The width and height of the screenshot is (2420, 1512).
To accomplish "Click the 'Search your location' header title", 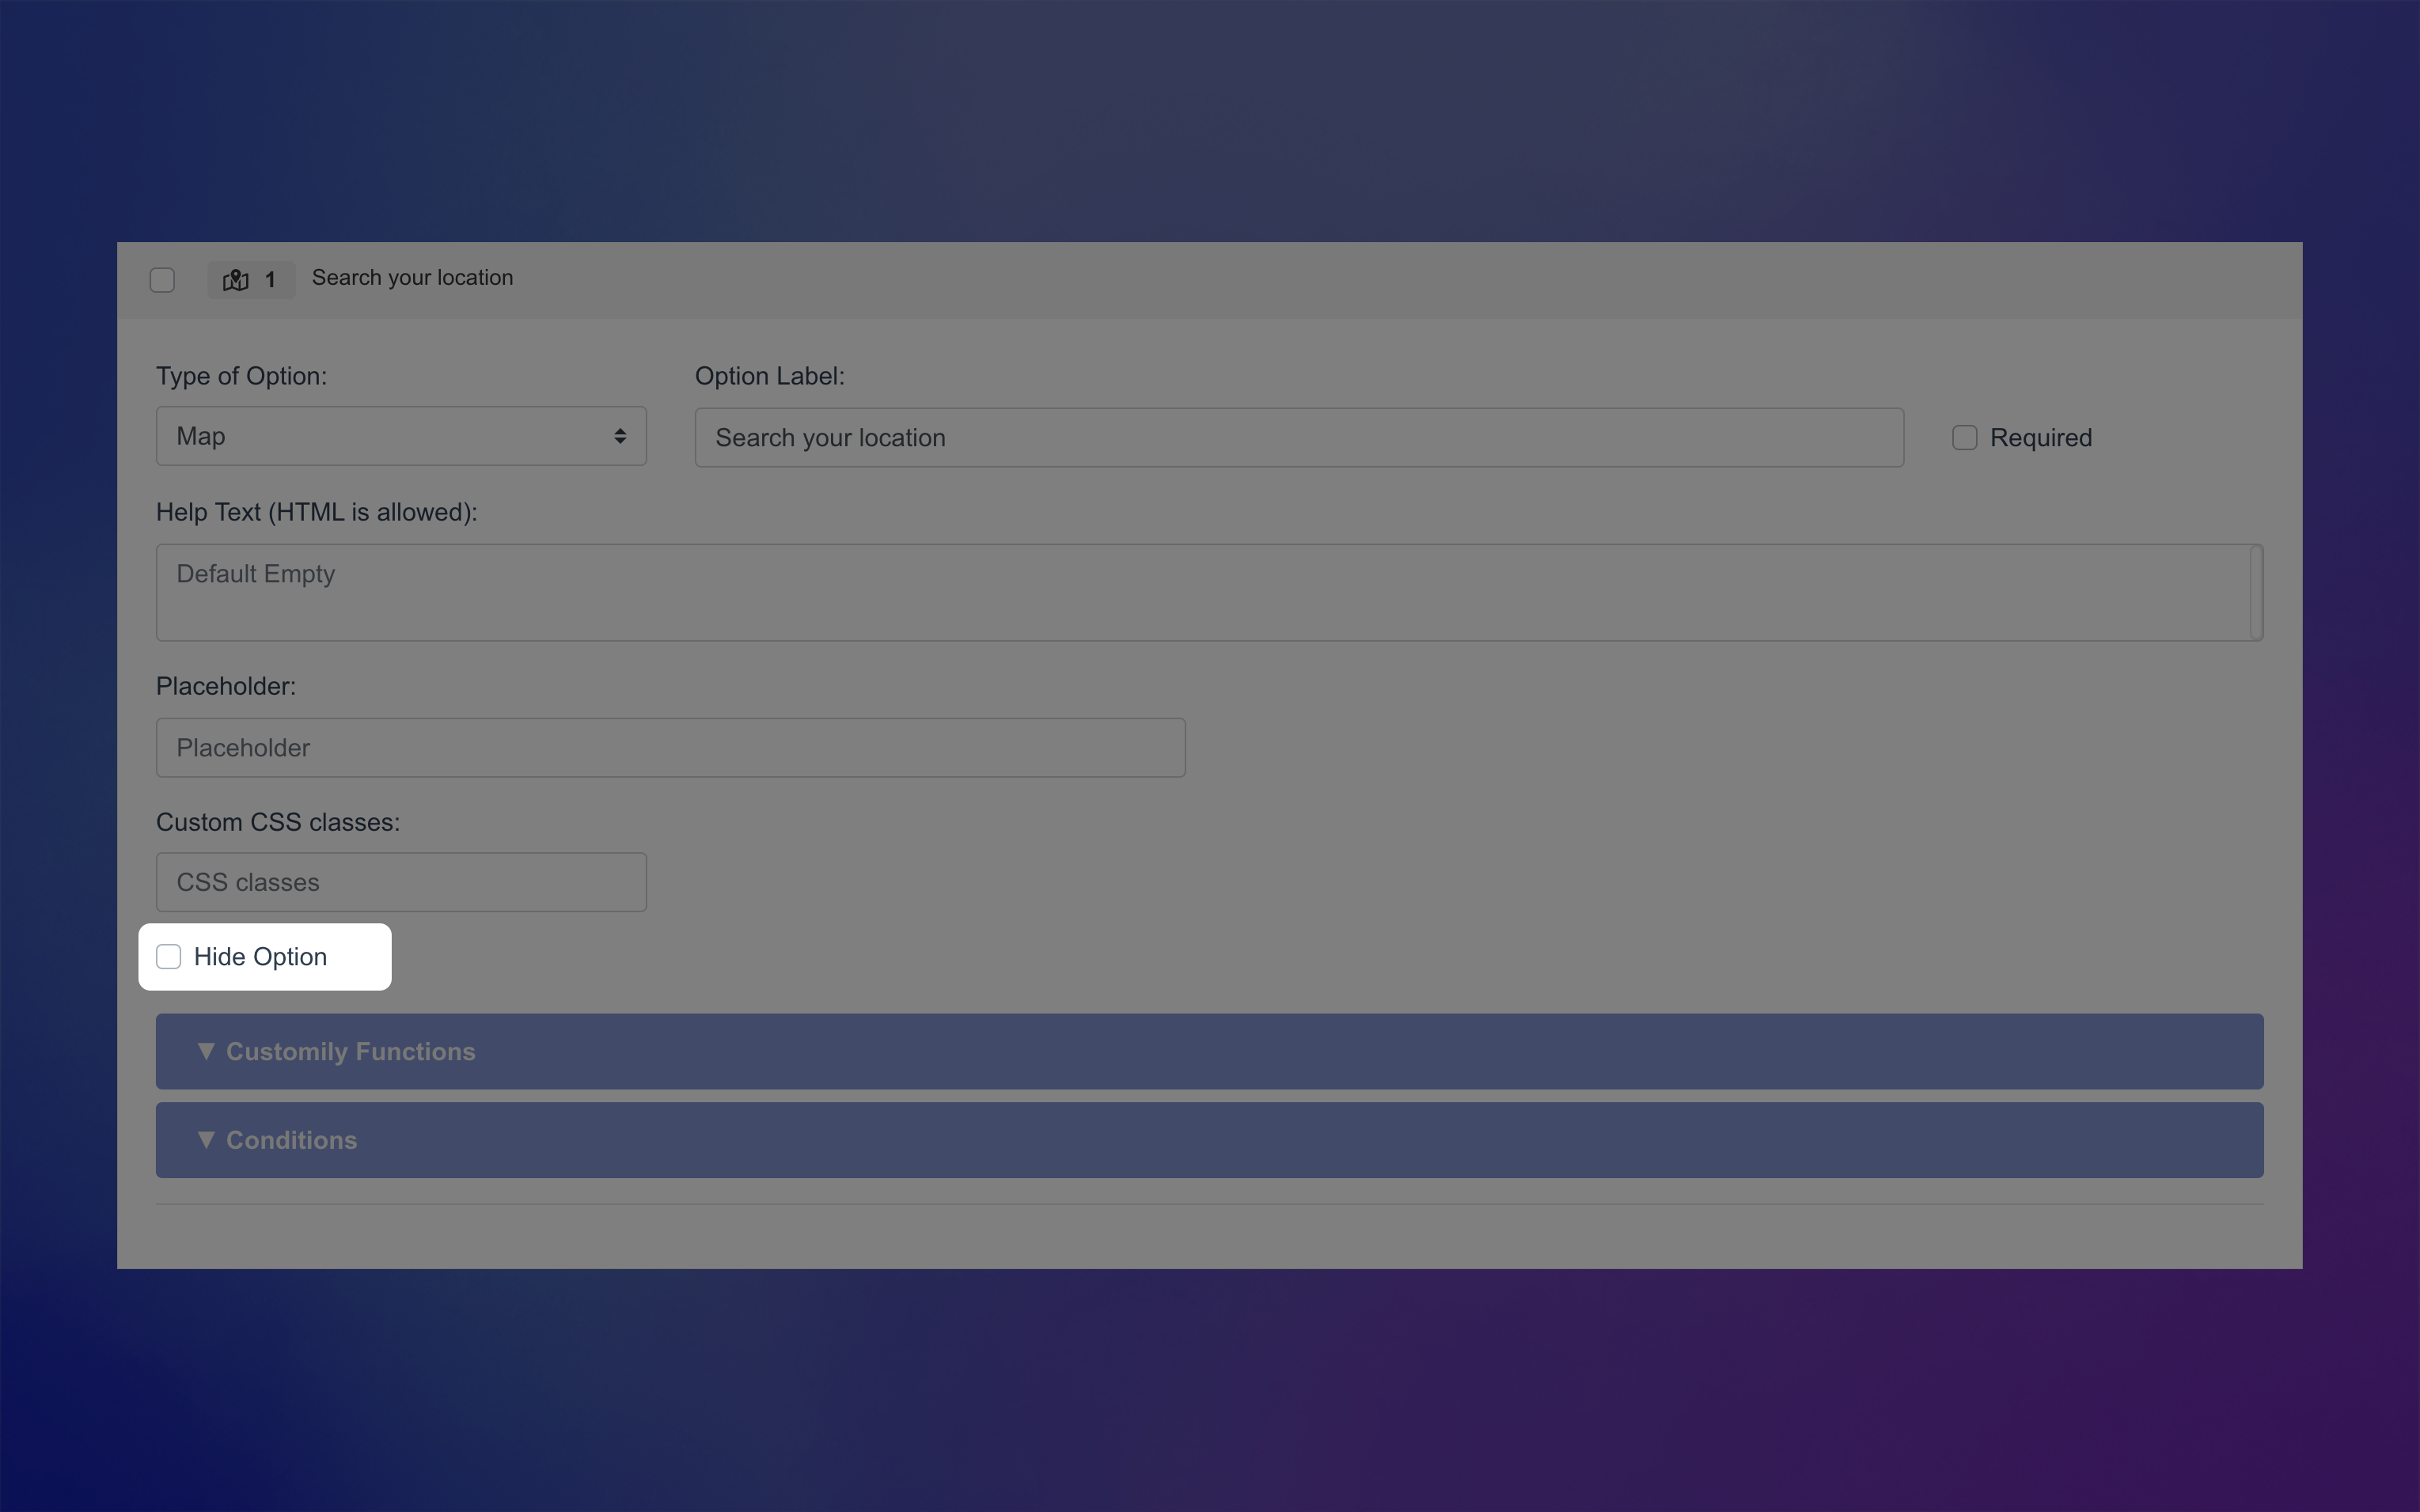I will tap(412, 278).
